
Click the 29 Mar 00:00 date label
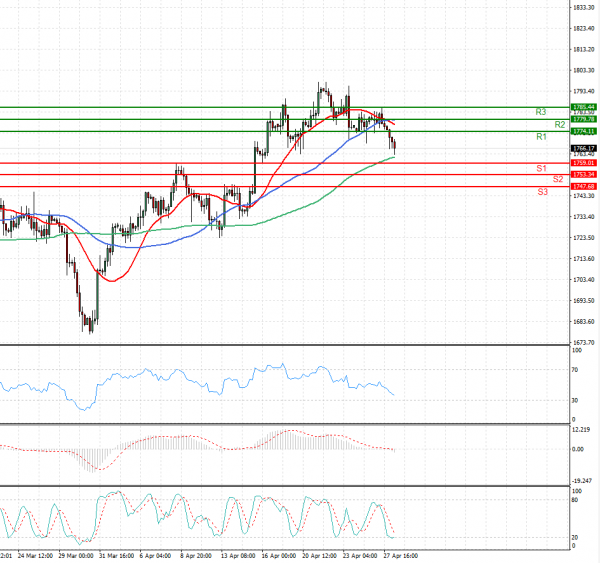[x=76, y=556]
